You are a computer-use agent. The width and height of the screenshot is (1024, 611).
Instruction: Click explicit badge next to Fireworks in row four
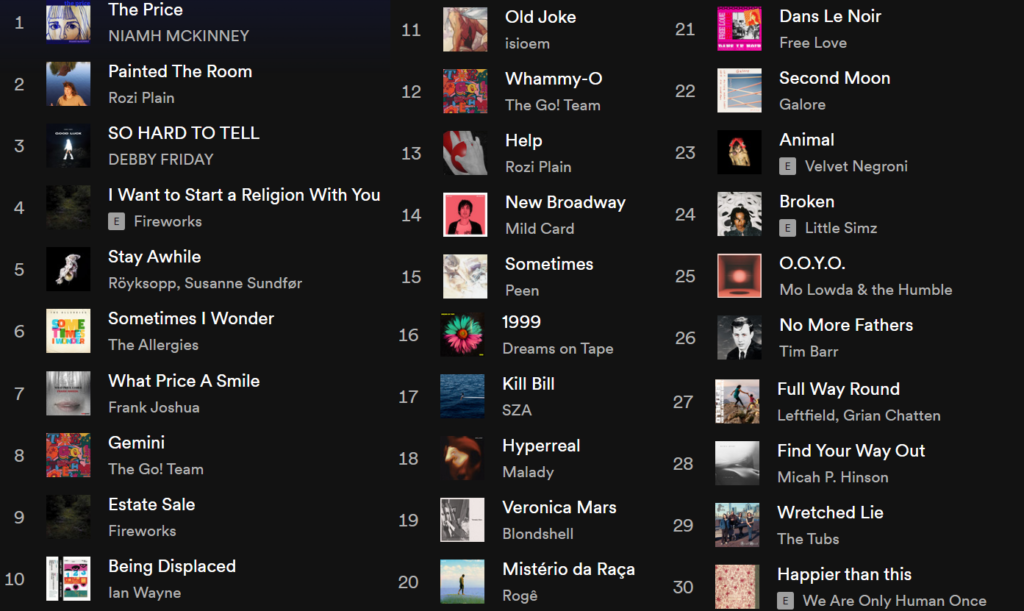(116, 221)
